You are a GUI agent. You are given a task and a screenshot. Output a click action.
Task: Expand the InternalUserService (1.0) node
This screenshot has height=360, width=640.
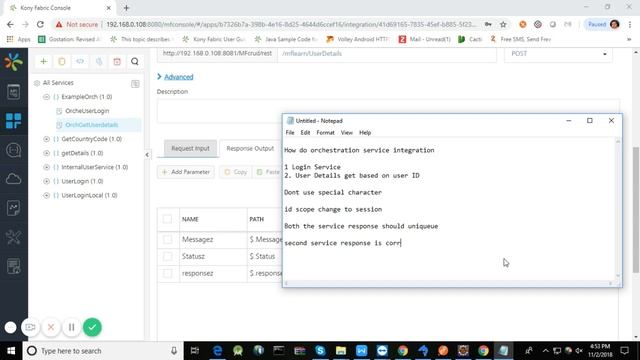pos(46,167)
